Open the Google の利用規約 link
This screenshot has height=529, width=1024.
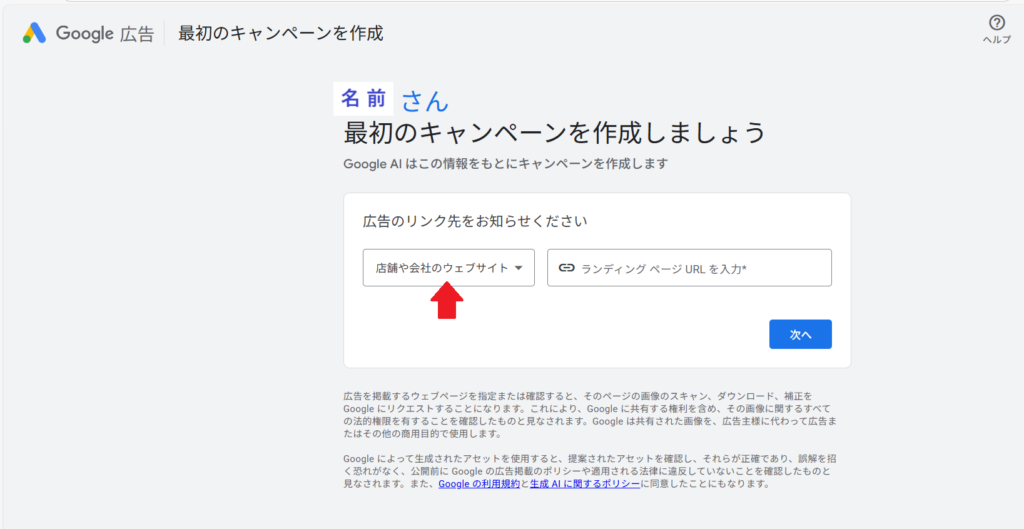coord(479,485)
